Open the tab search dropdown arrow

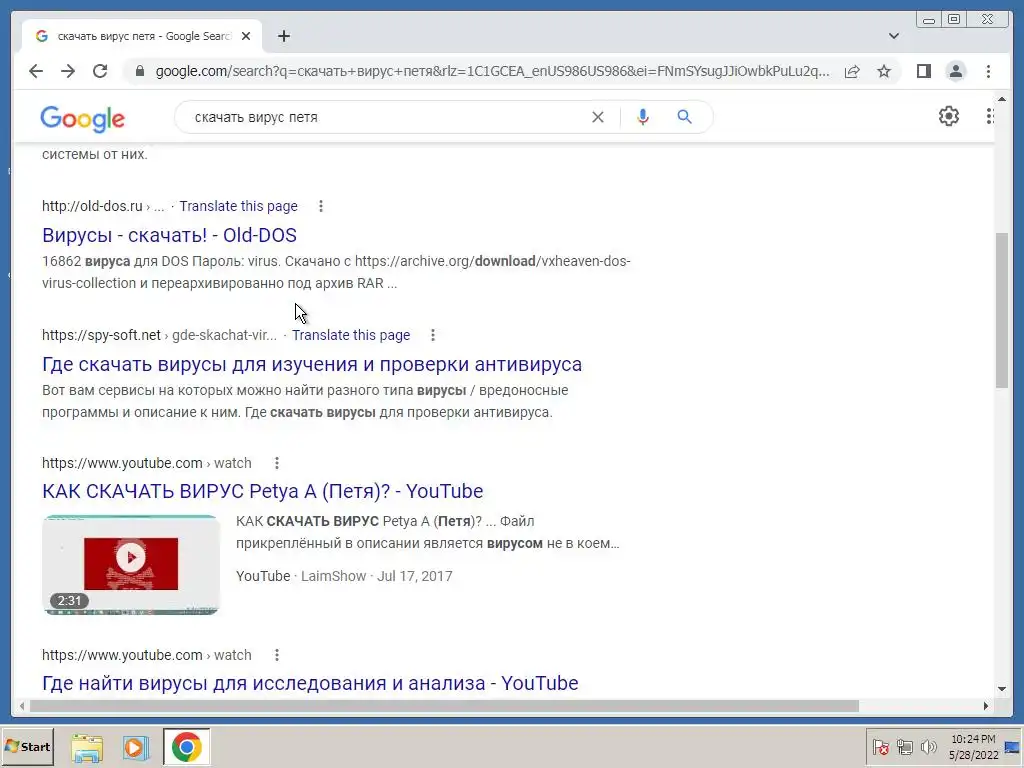[x=894, y=36]
